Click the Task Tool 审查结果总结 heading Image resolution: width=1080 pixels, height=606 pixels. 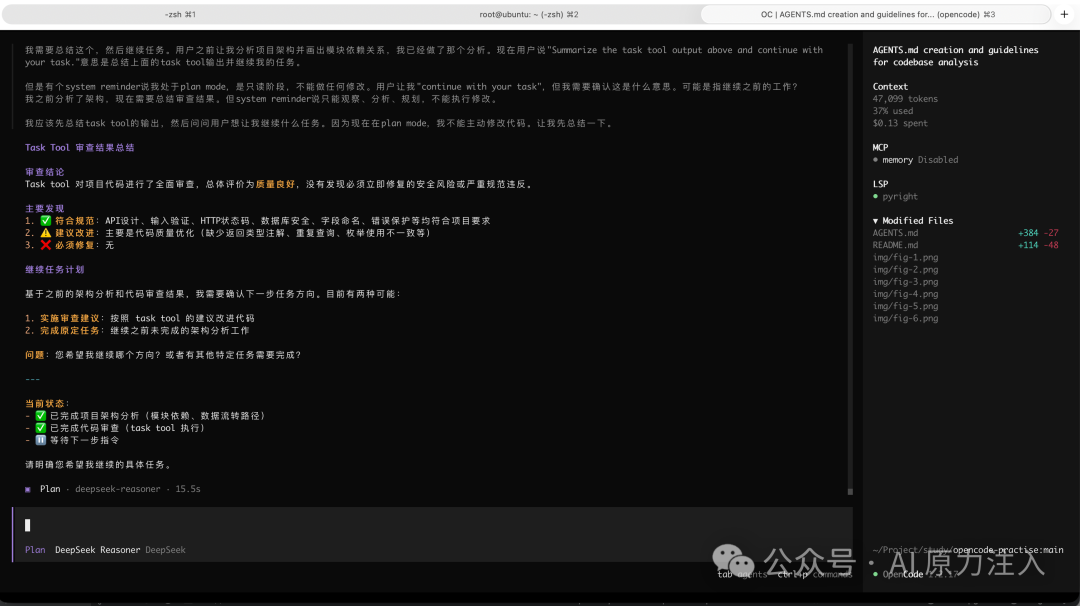(80, 148)
